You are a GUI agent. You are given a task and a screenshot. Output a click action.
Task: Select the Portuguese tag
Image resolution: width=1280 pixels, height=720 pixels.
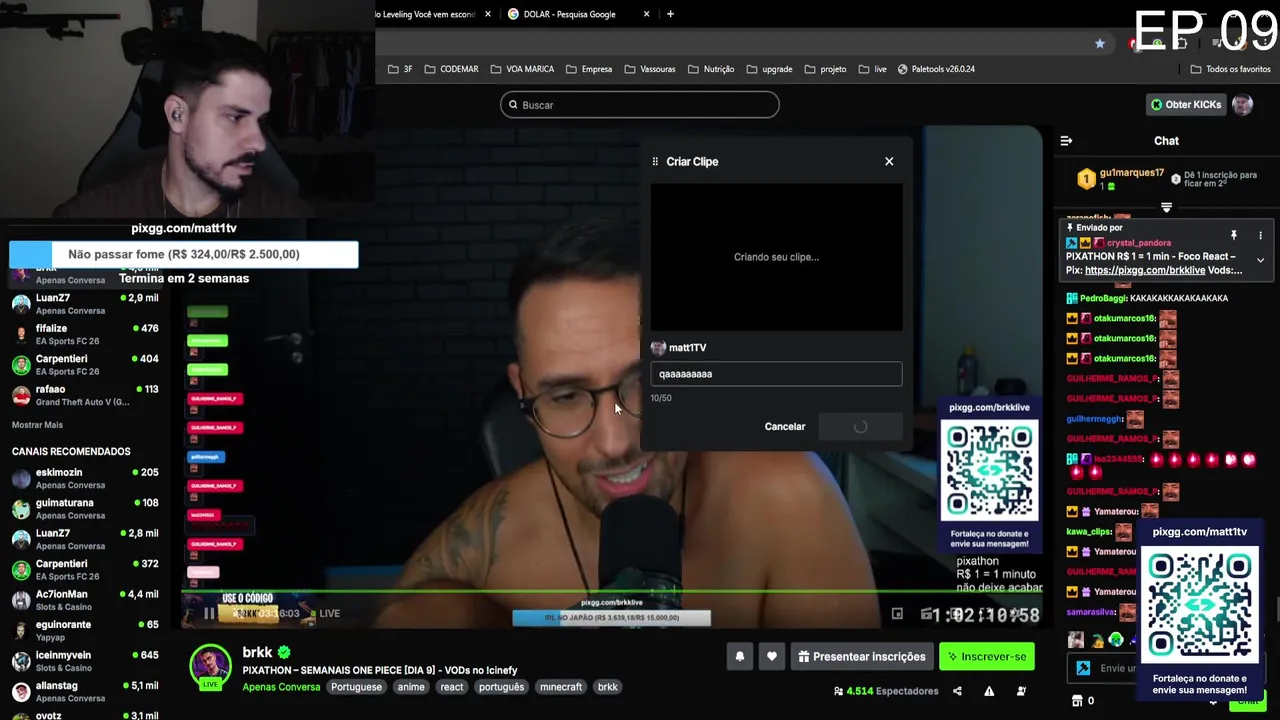coord(356,687)
